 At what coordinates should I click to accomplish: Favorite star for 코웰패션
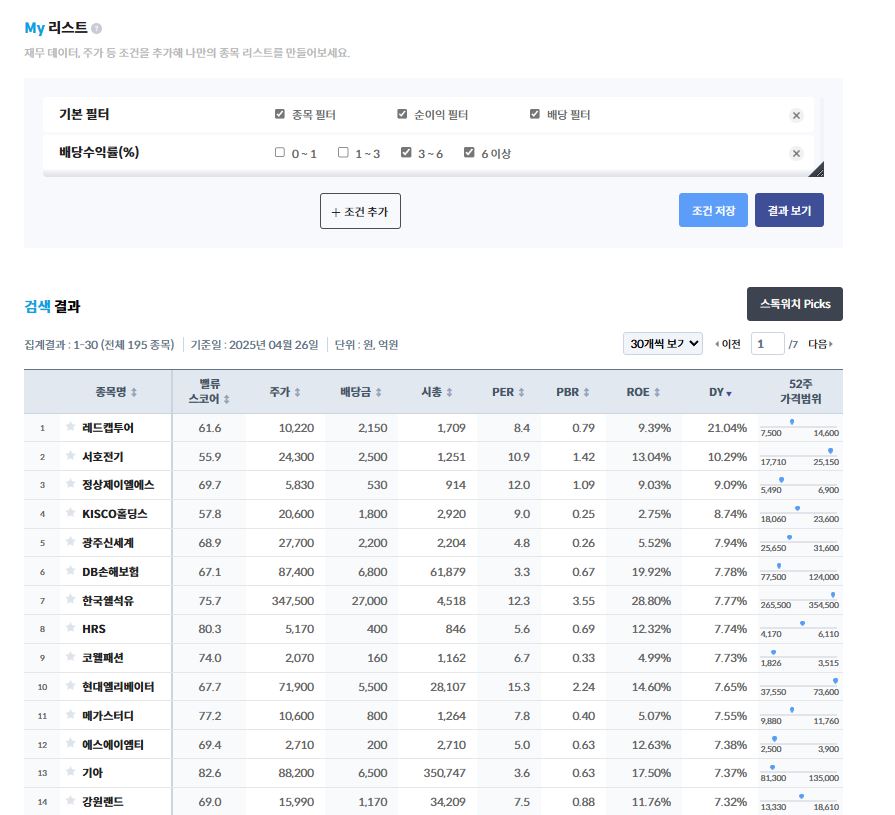(x=70, y=656)
